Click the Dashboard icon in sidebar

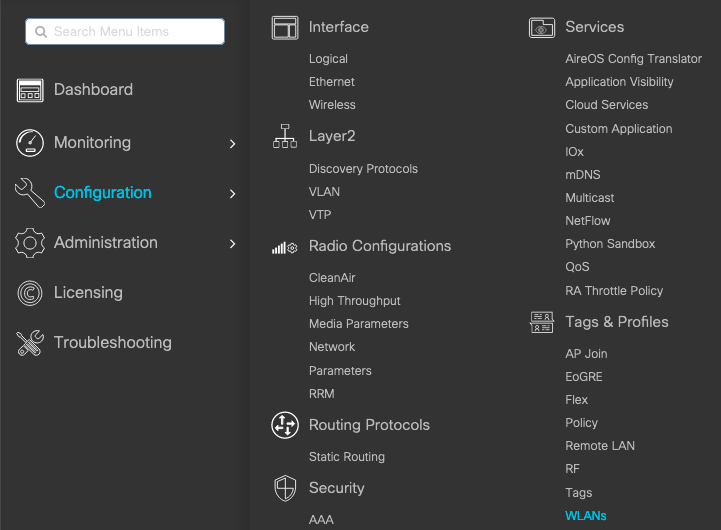(30, 90)
